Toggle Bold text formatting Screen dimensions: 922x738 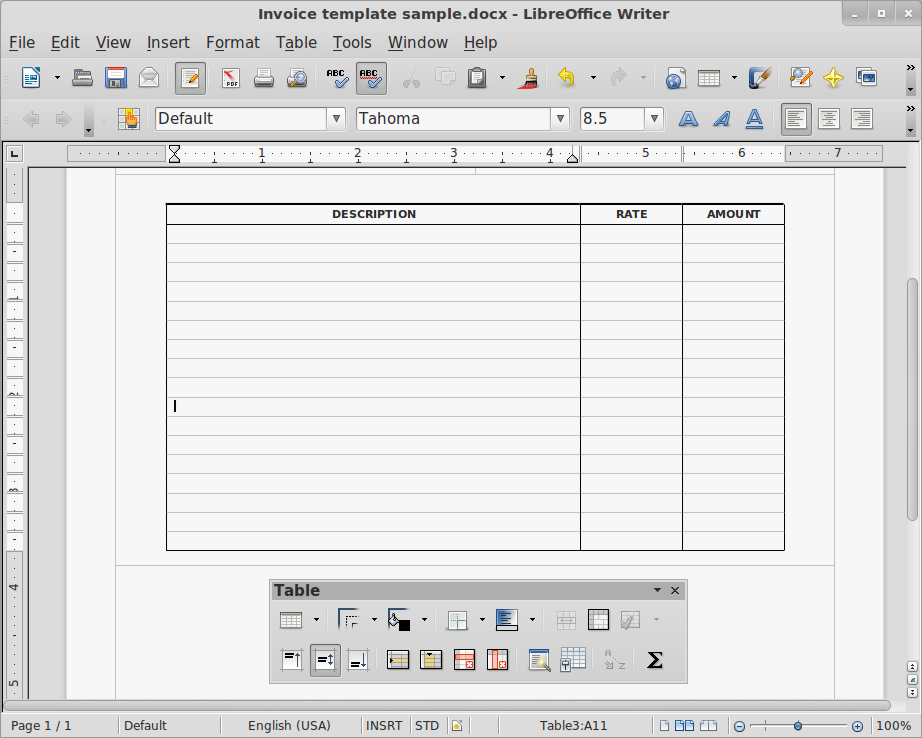688,119
